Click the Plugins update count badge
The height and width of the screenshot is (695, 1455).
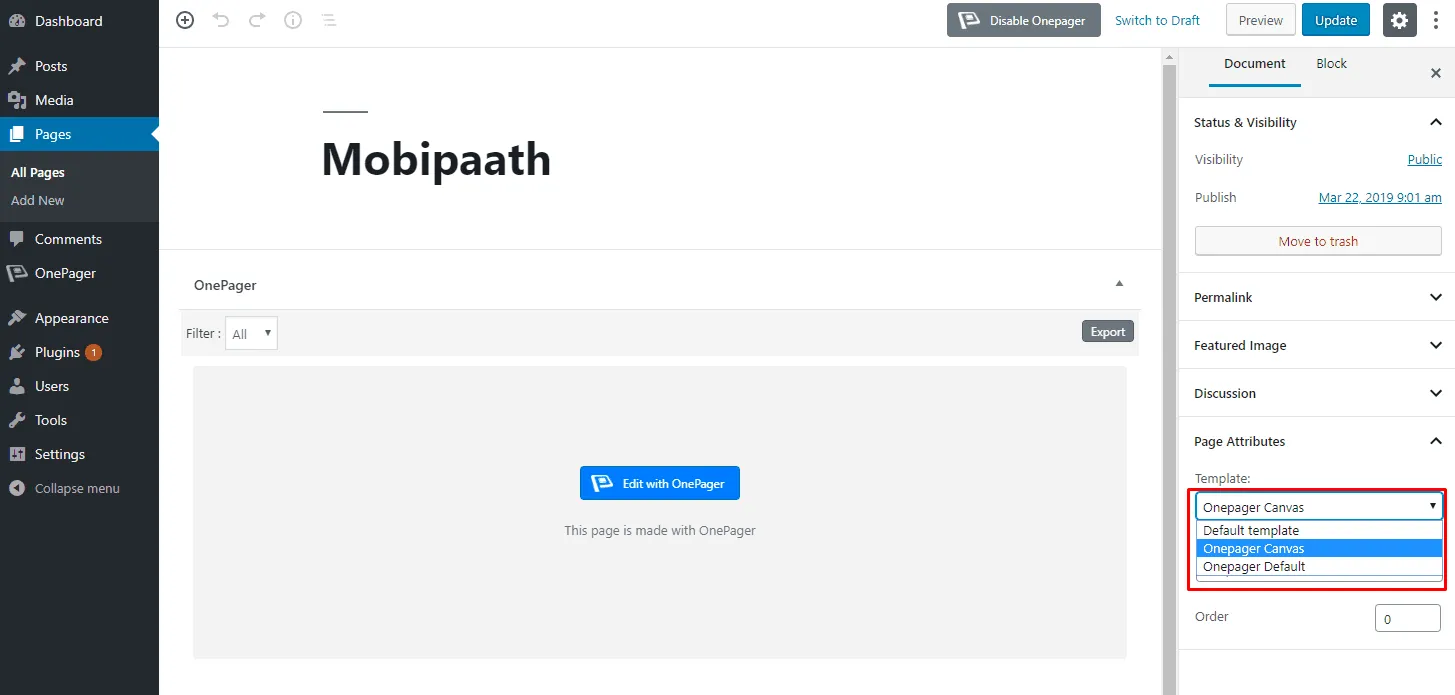(x=93, y=352)
